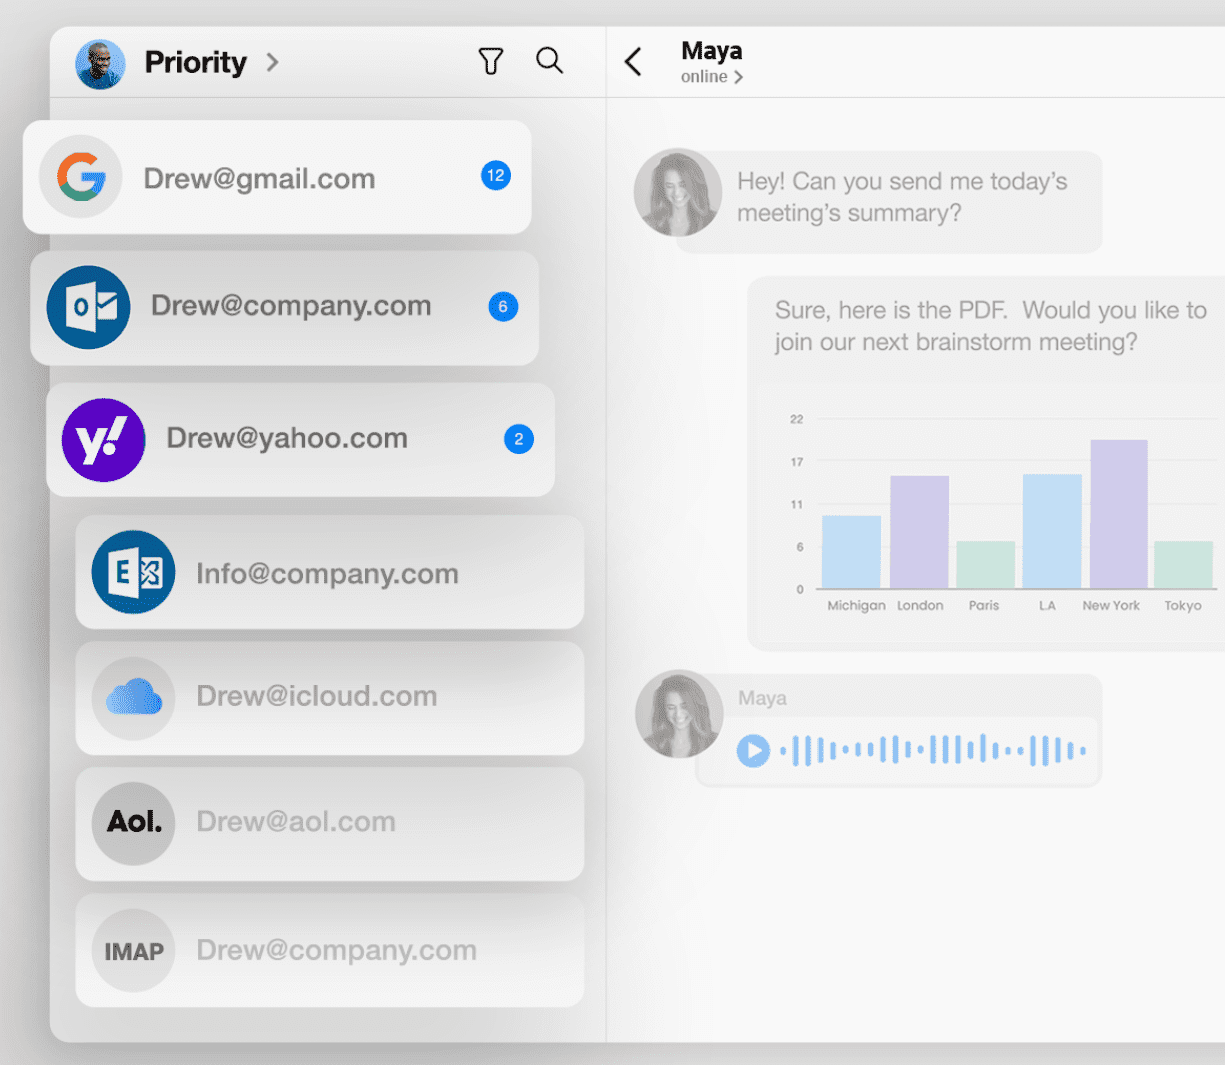
Task: Expand the Priority chevron
Action: pyautogui.click(x=272, y=62)
